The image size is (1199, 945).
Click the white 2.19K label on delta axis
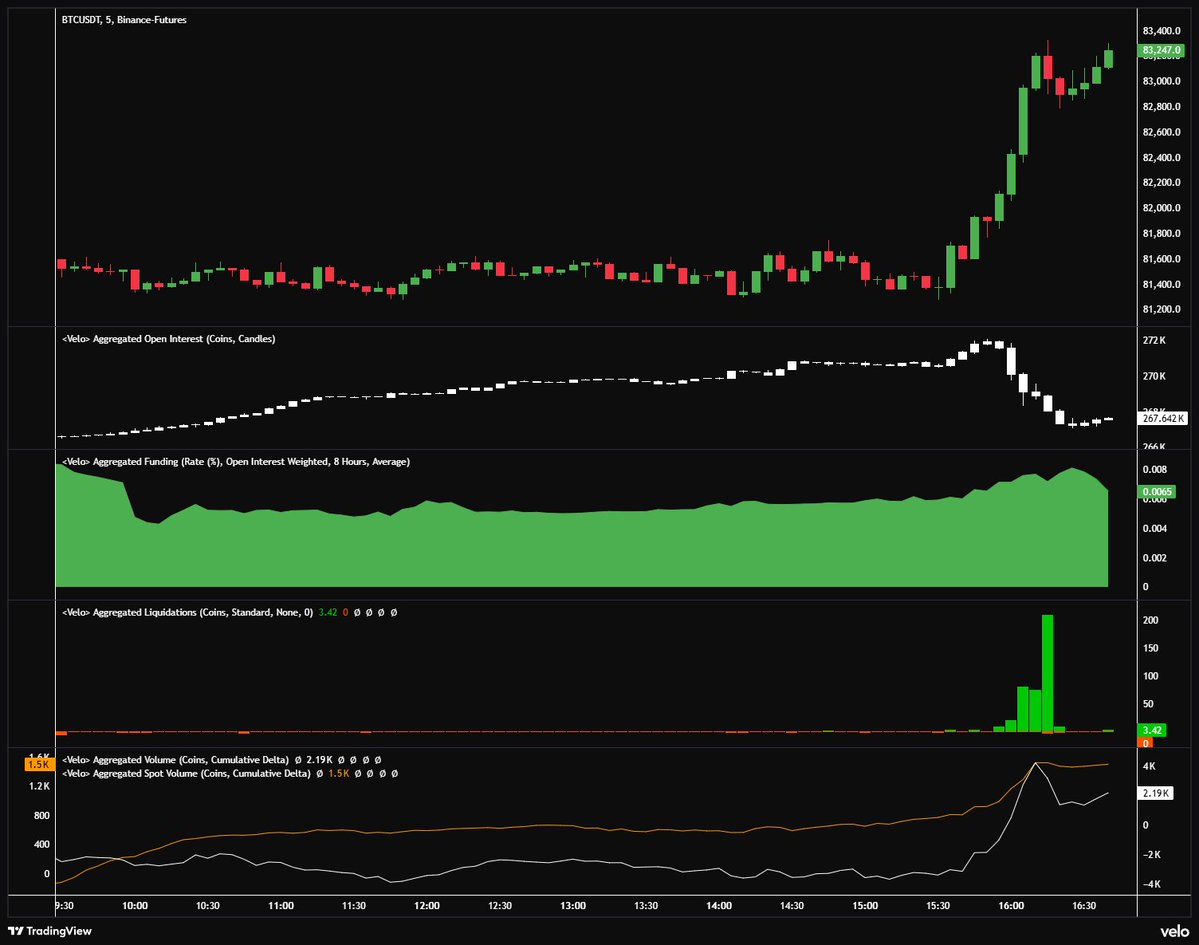pos(1155,793)
